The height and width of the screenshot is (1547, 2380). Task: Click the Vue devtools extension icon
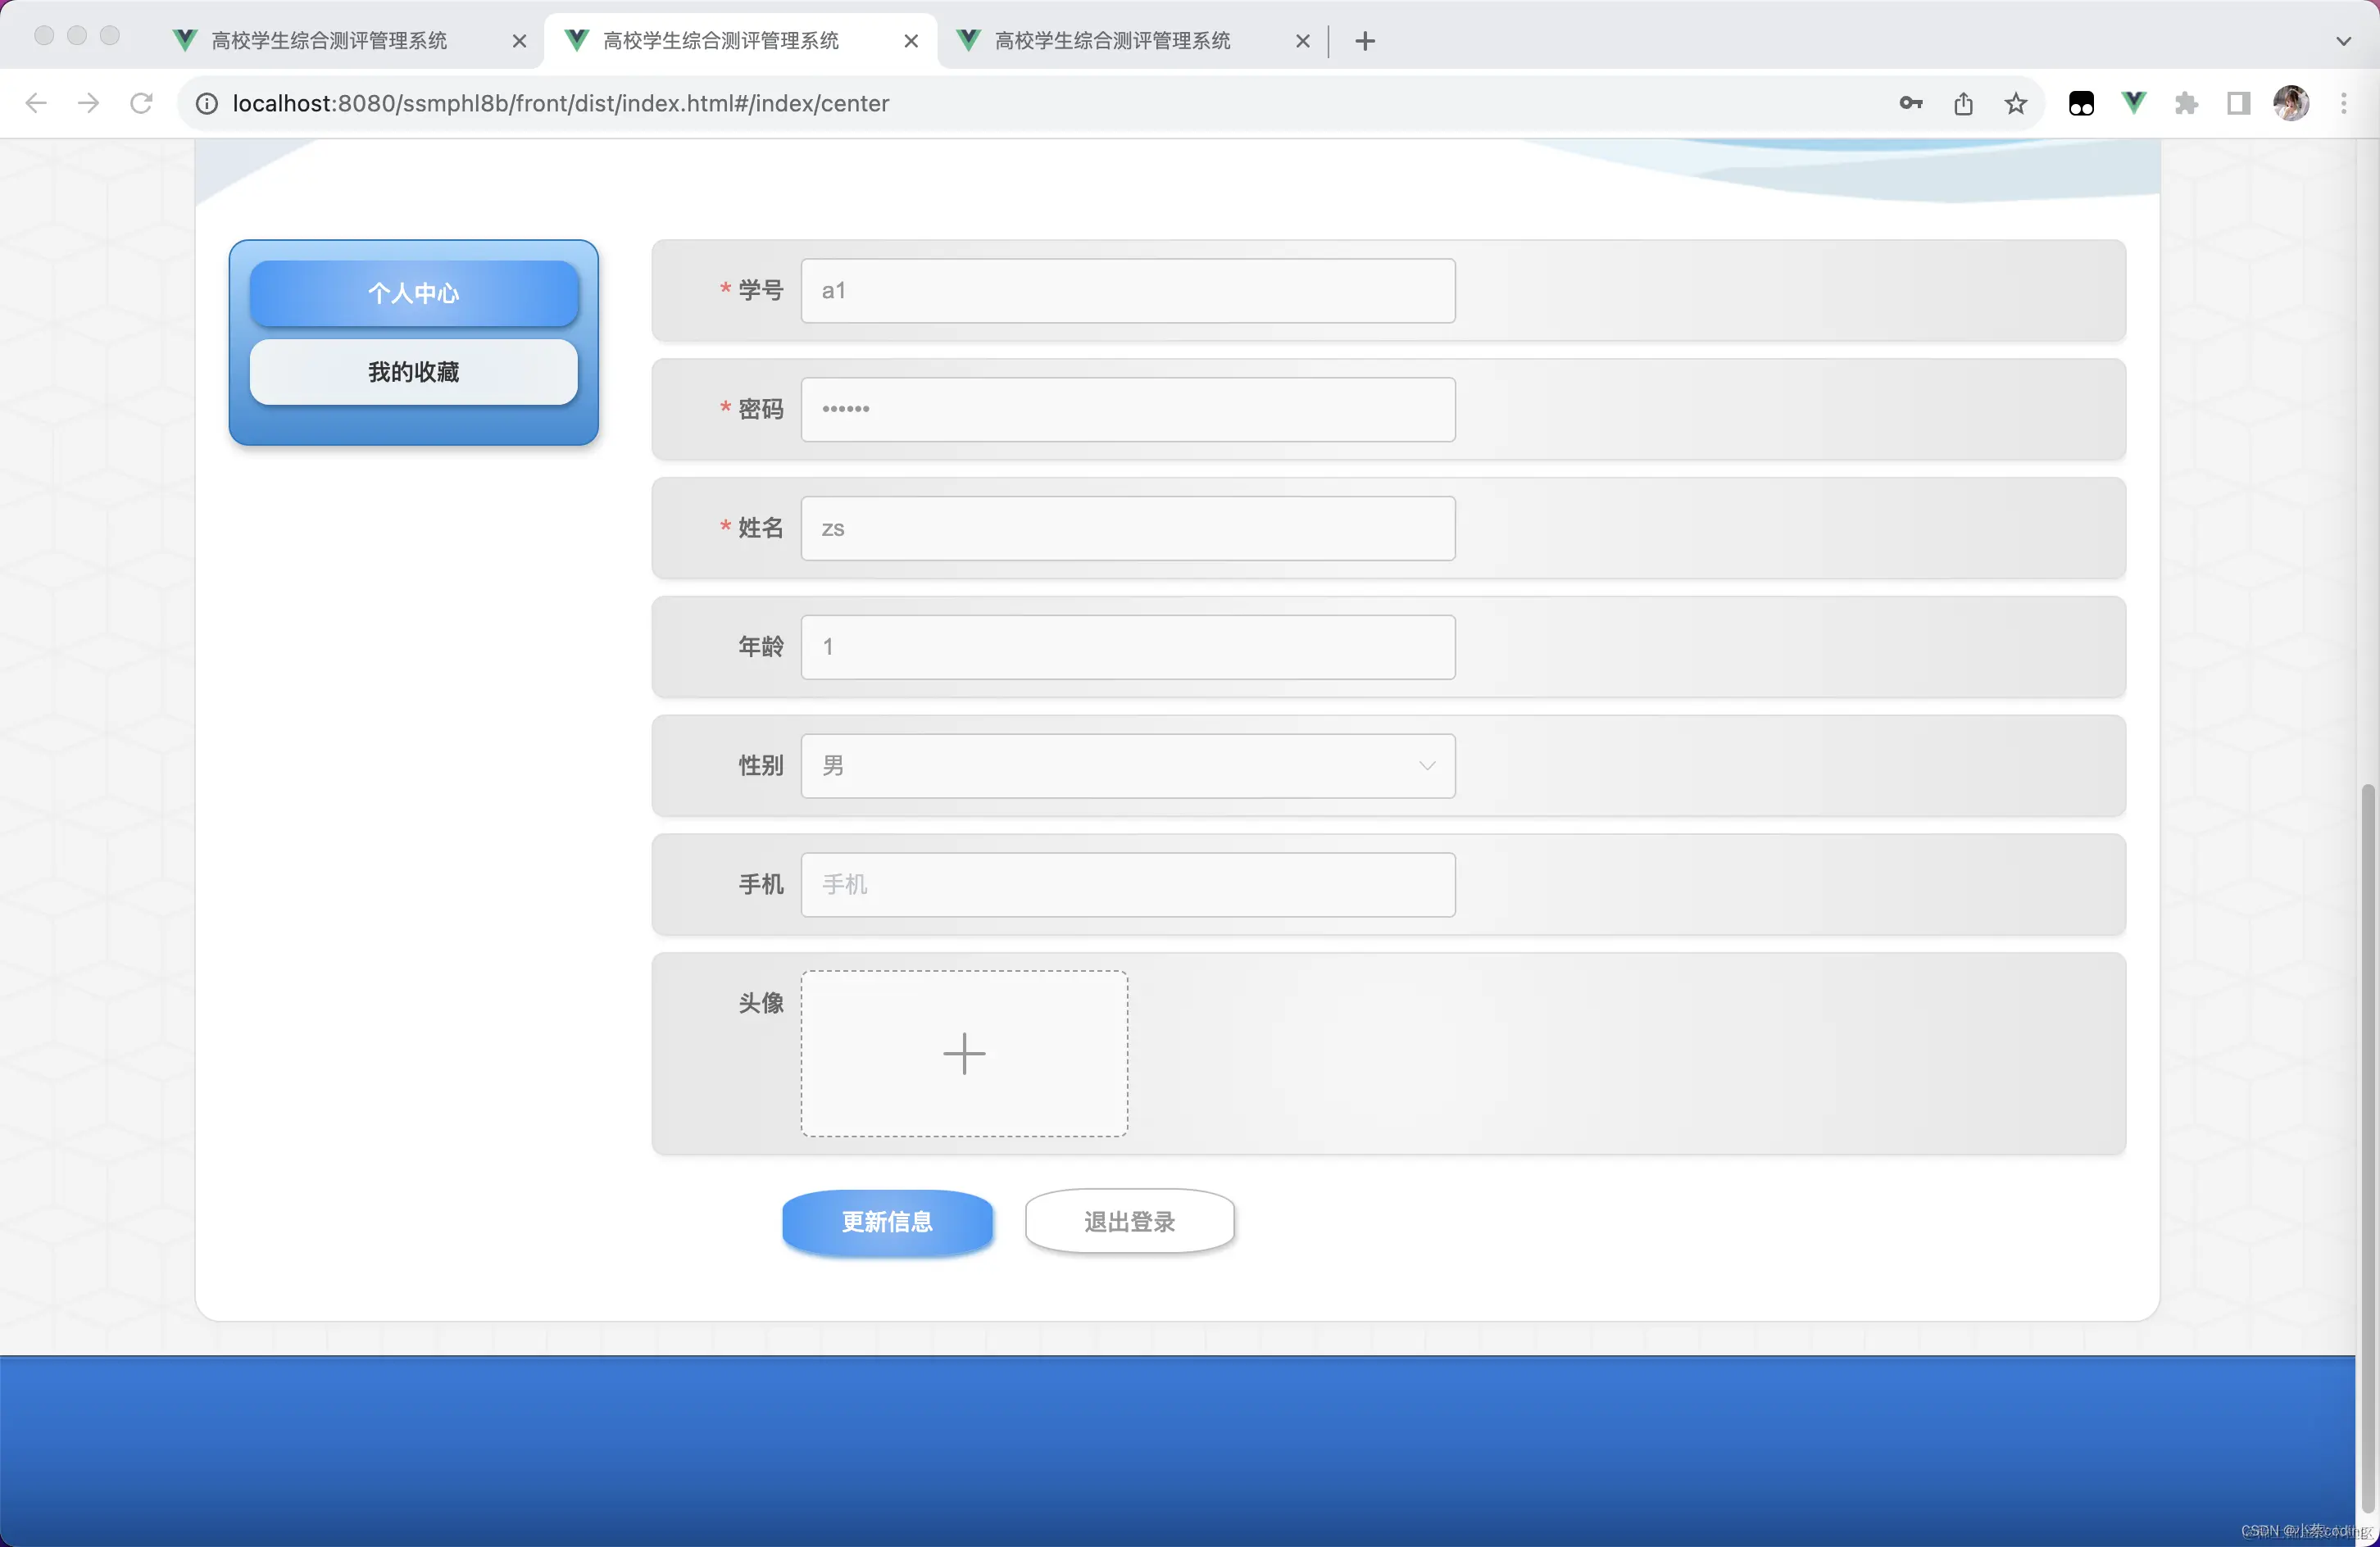(2134, 103)
